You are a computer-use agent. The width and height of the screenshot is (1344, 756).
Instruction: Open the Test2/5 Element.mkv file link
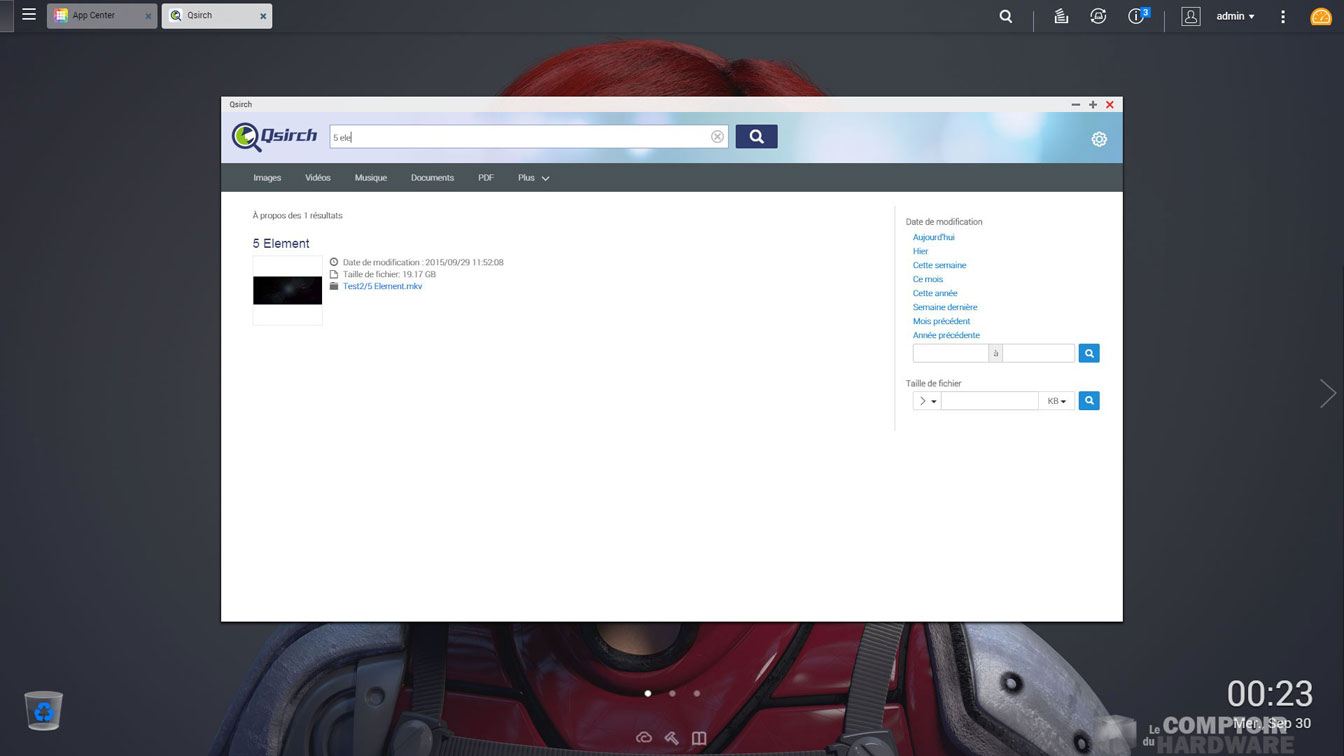(382, 287)
